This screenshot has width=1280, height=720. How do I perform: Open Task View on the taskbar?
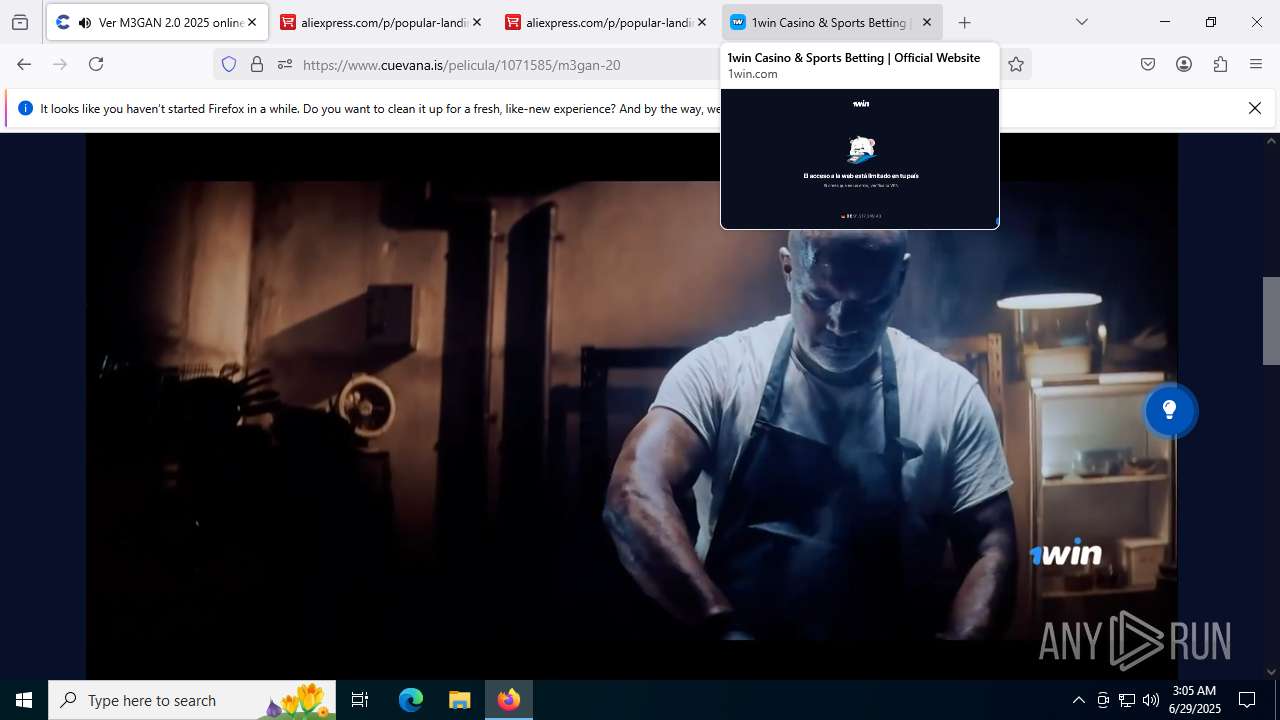coord(360,700)
